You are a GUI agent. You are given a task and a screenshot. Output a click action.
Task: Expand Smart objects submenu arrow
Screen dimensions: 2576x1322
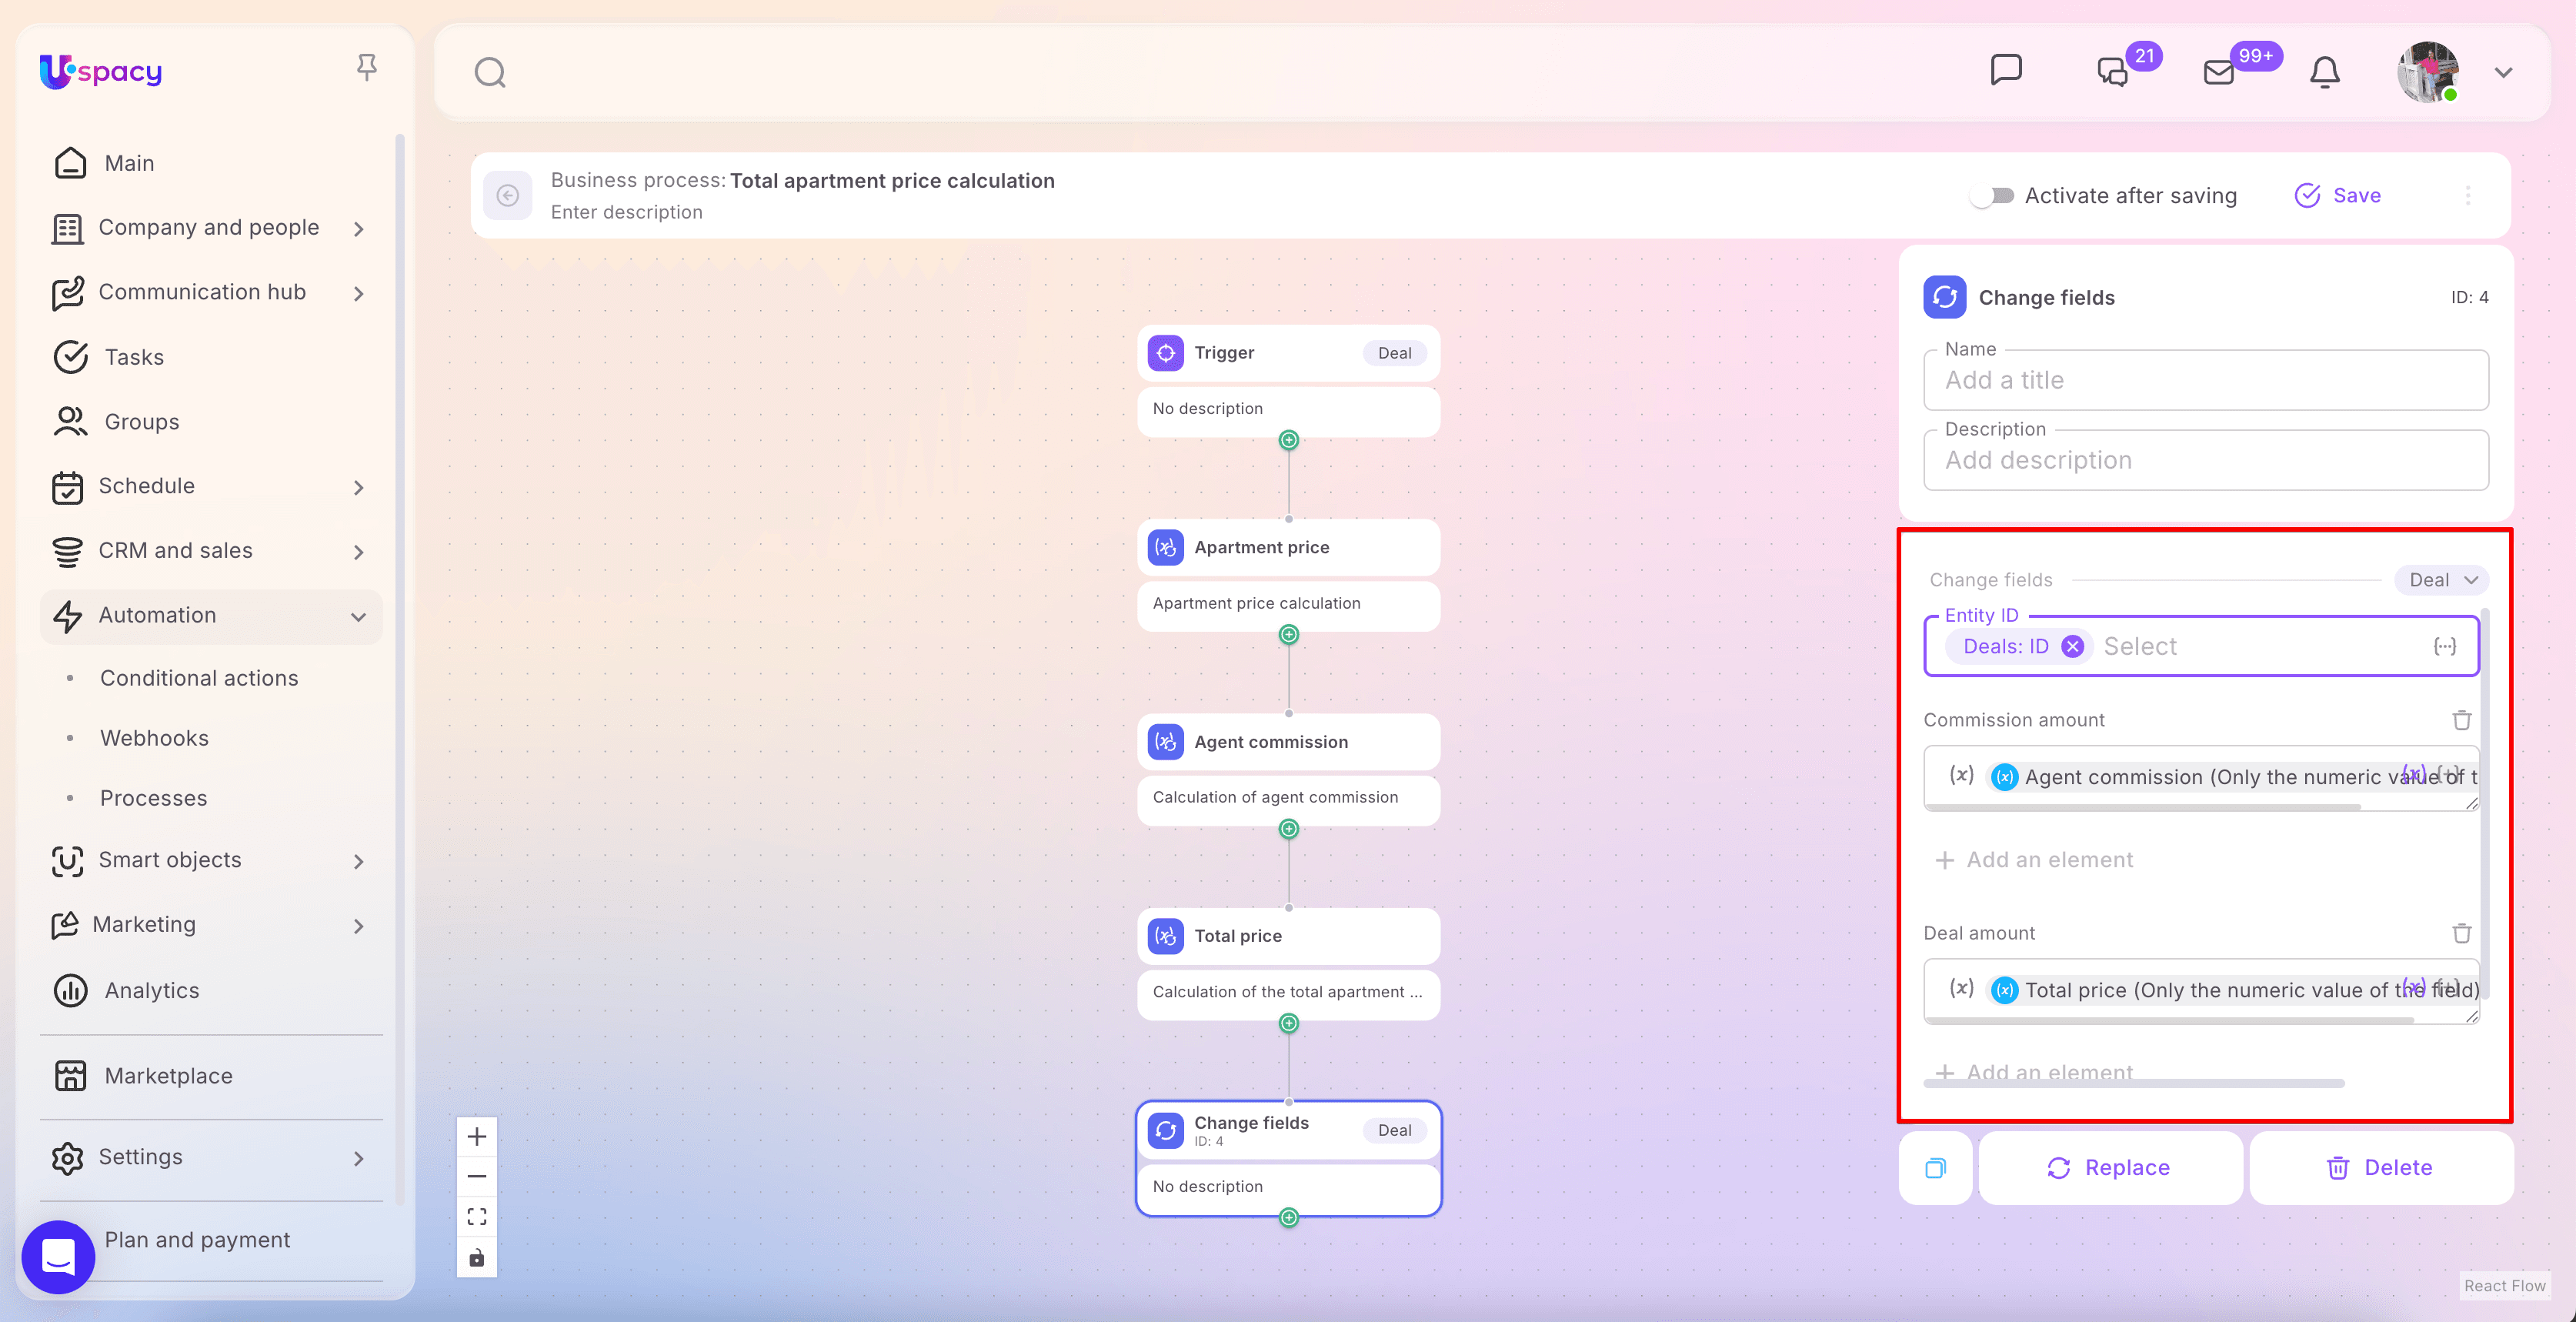[359, 861]
